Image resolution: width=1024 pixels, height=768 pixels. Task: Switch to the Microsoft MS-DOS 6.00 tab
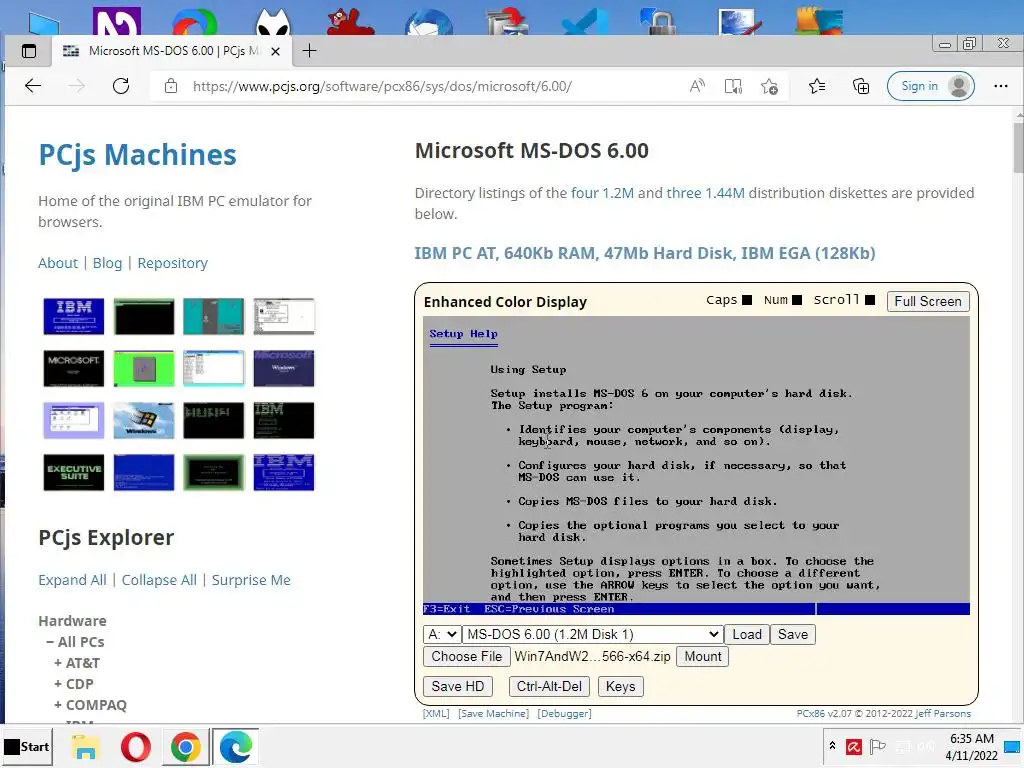172,51
